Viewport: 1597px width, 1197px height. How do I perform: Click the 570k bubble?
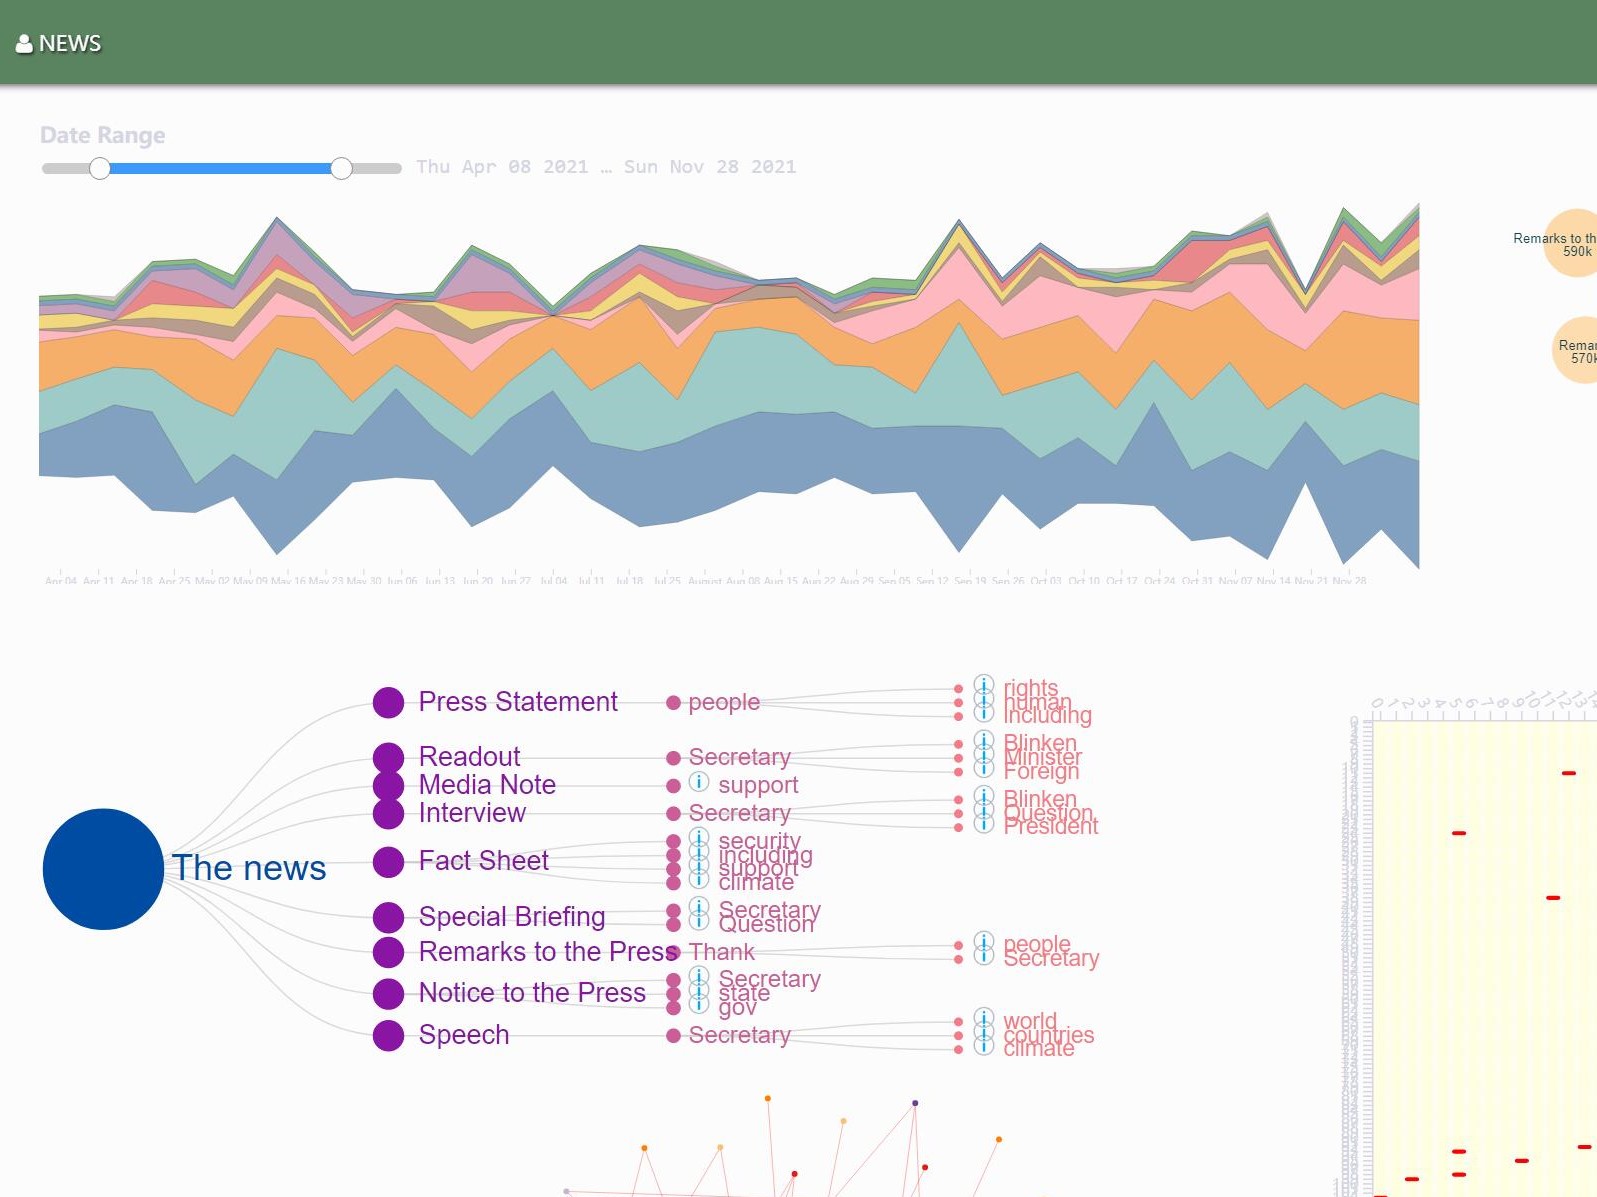pos(1576,350)
